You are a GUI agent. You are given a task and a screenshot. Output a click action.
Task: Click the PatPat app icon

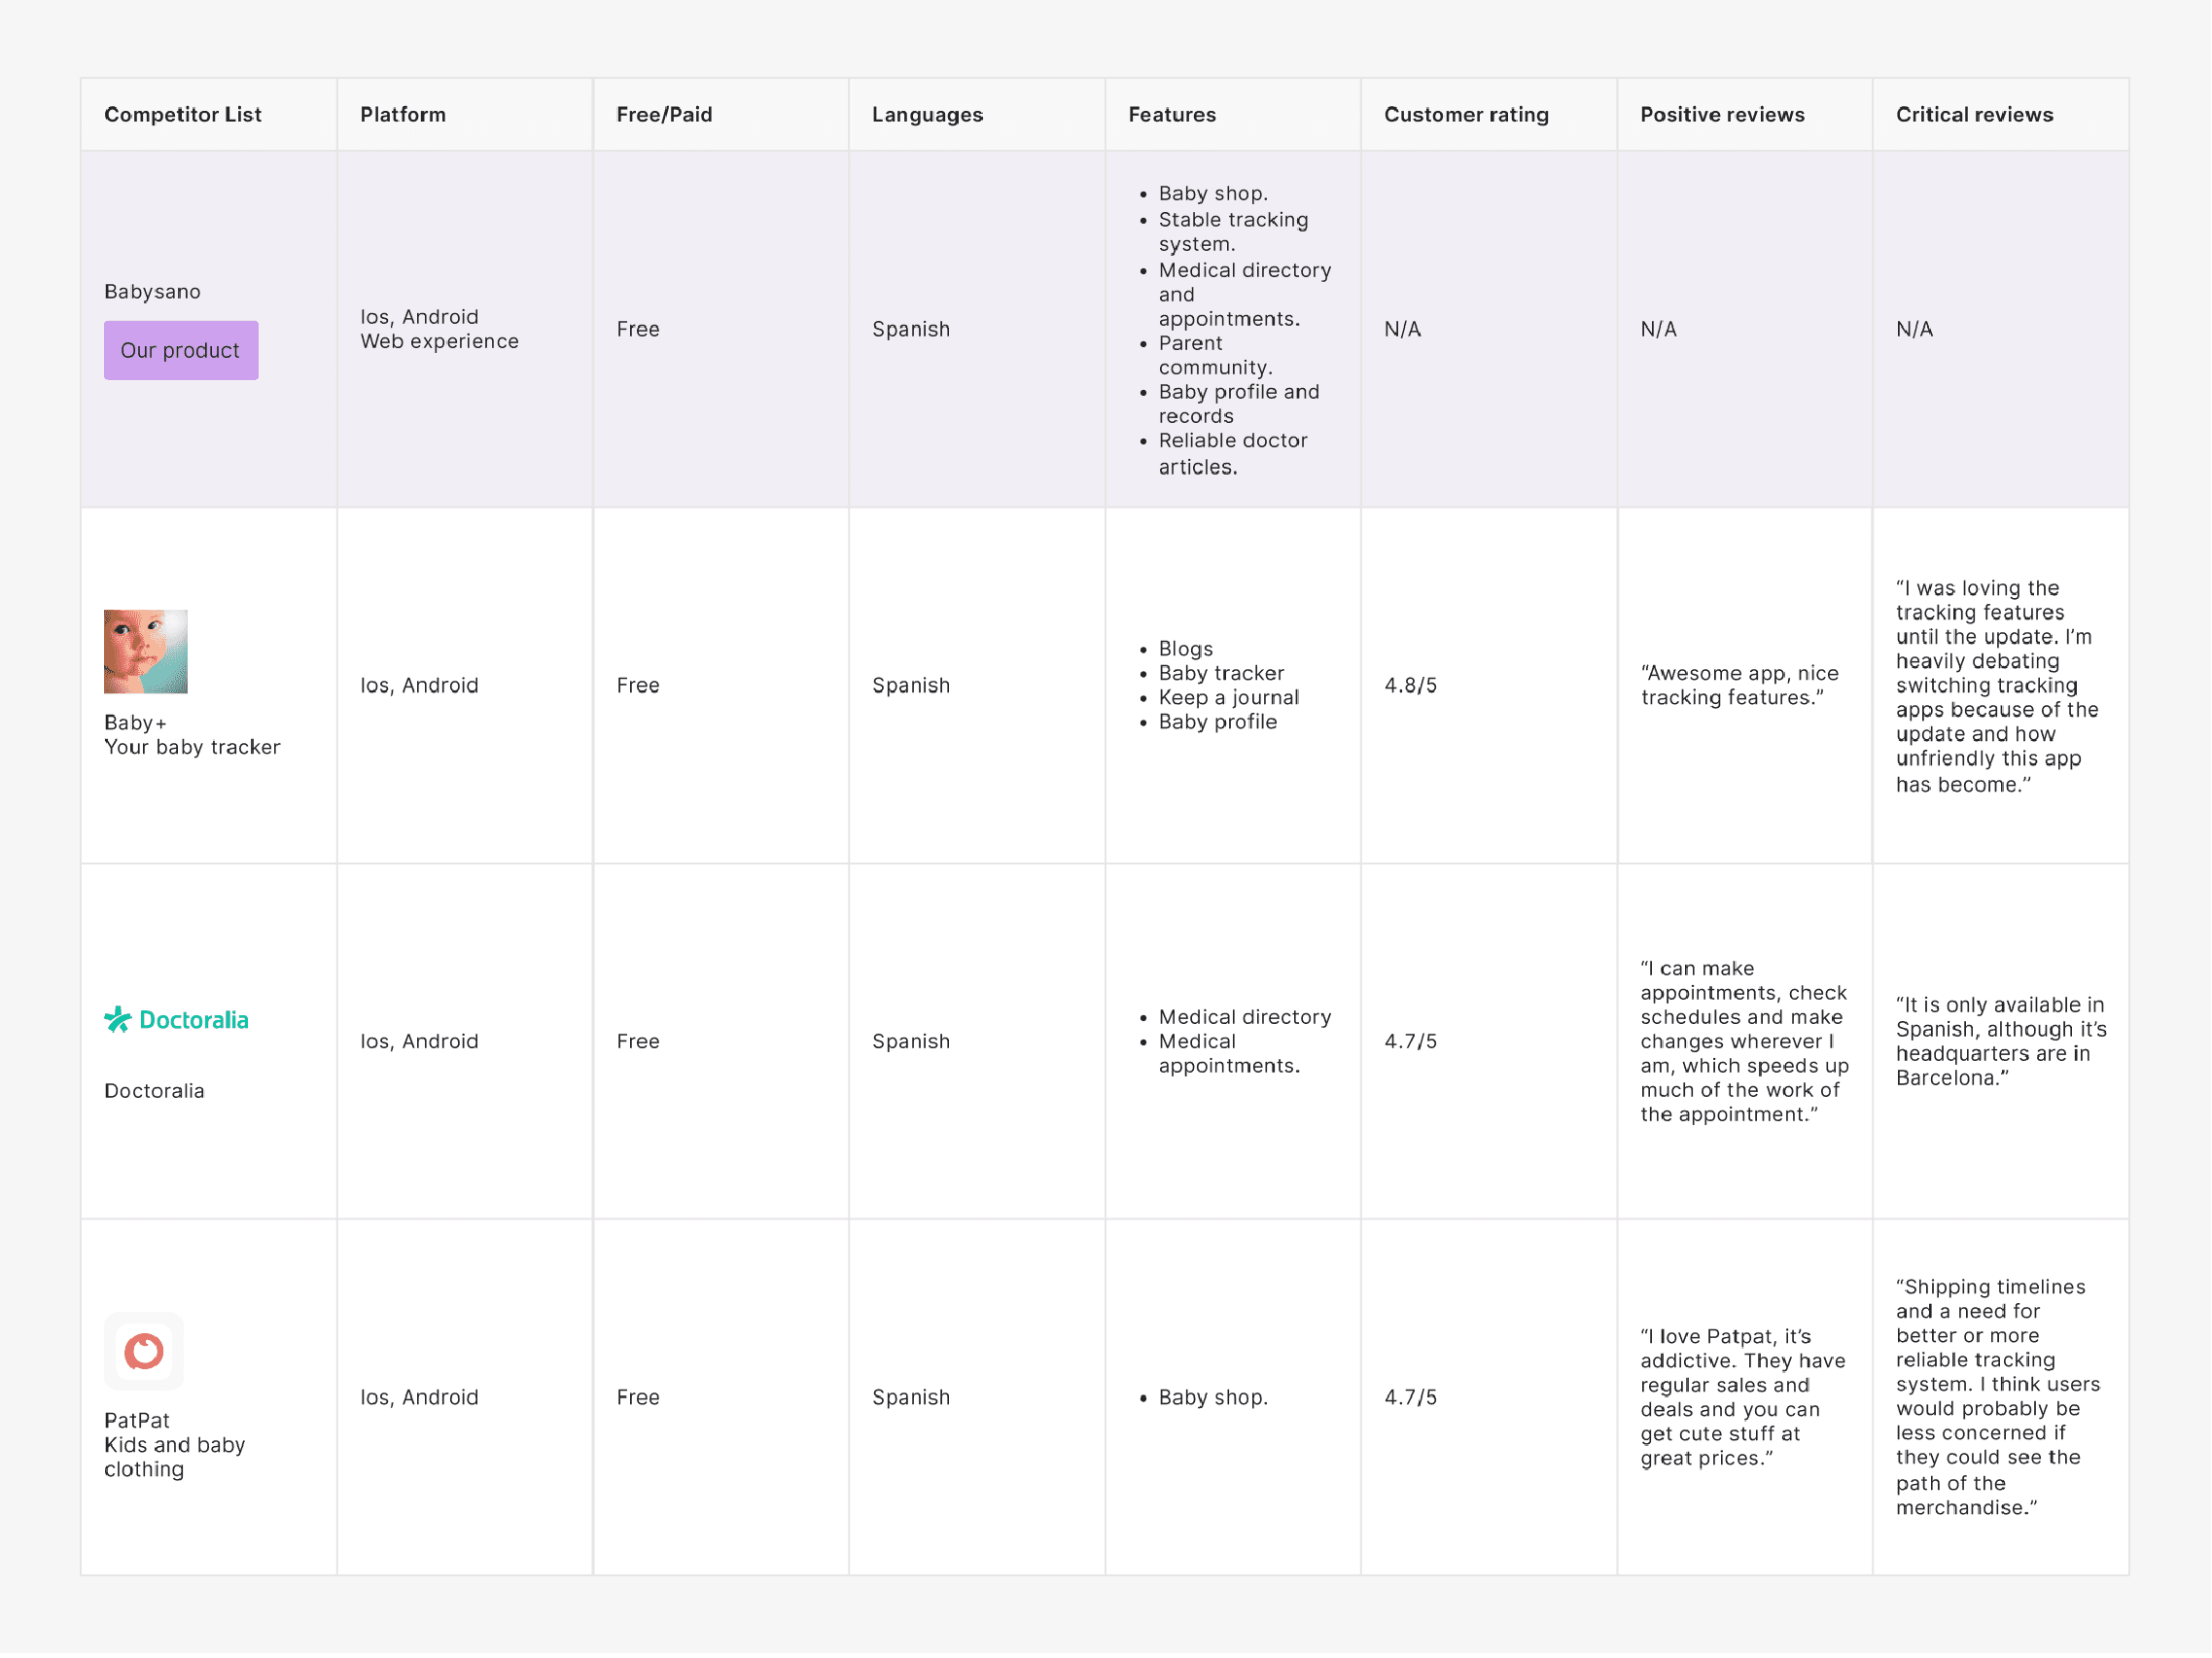coord(144,1351)
